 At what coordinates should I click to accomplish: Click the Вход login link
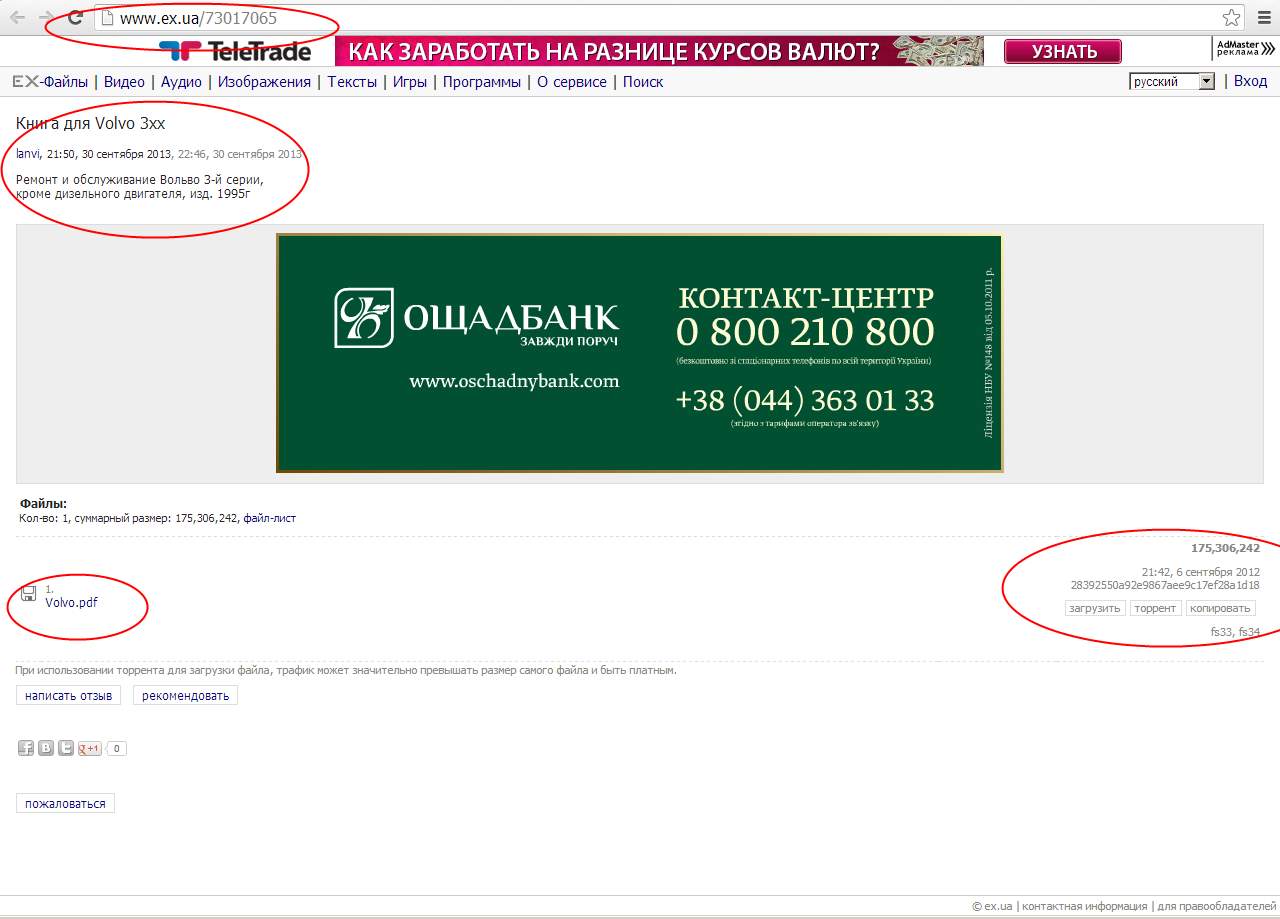pyautogui.click(x=1250, y=81)
